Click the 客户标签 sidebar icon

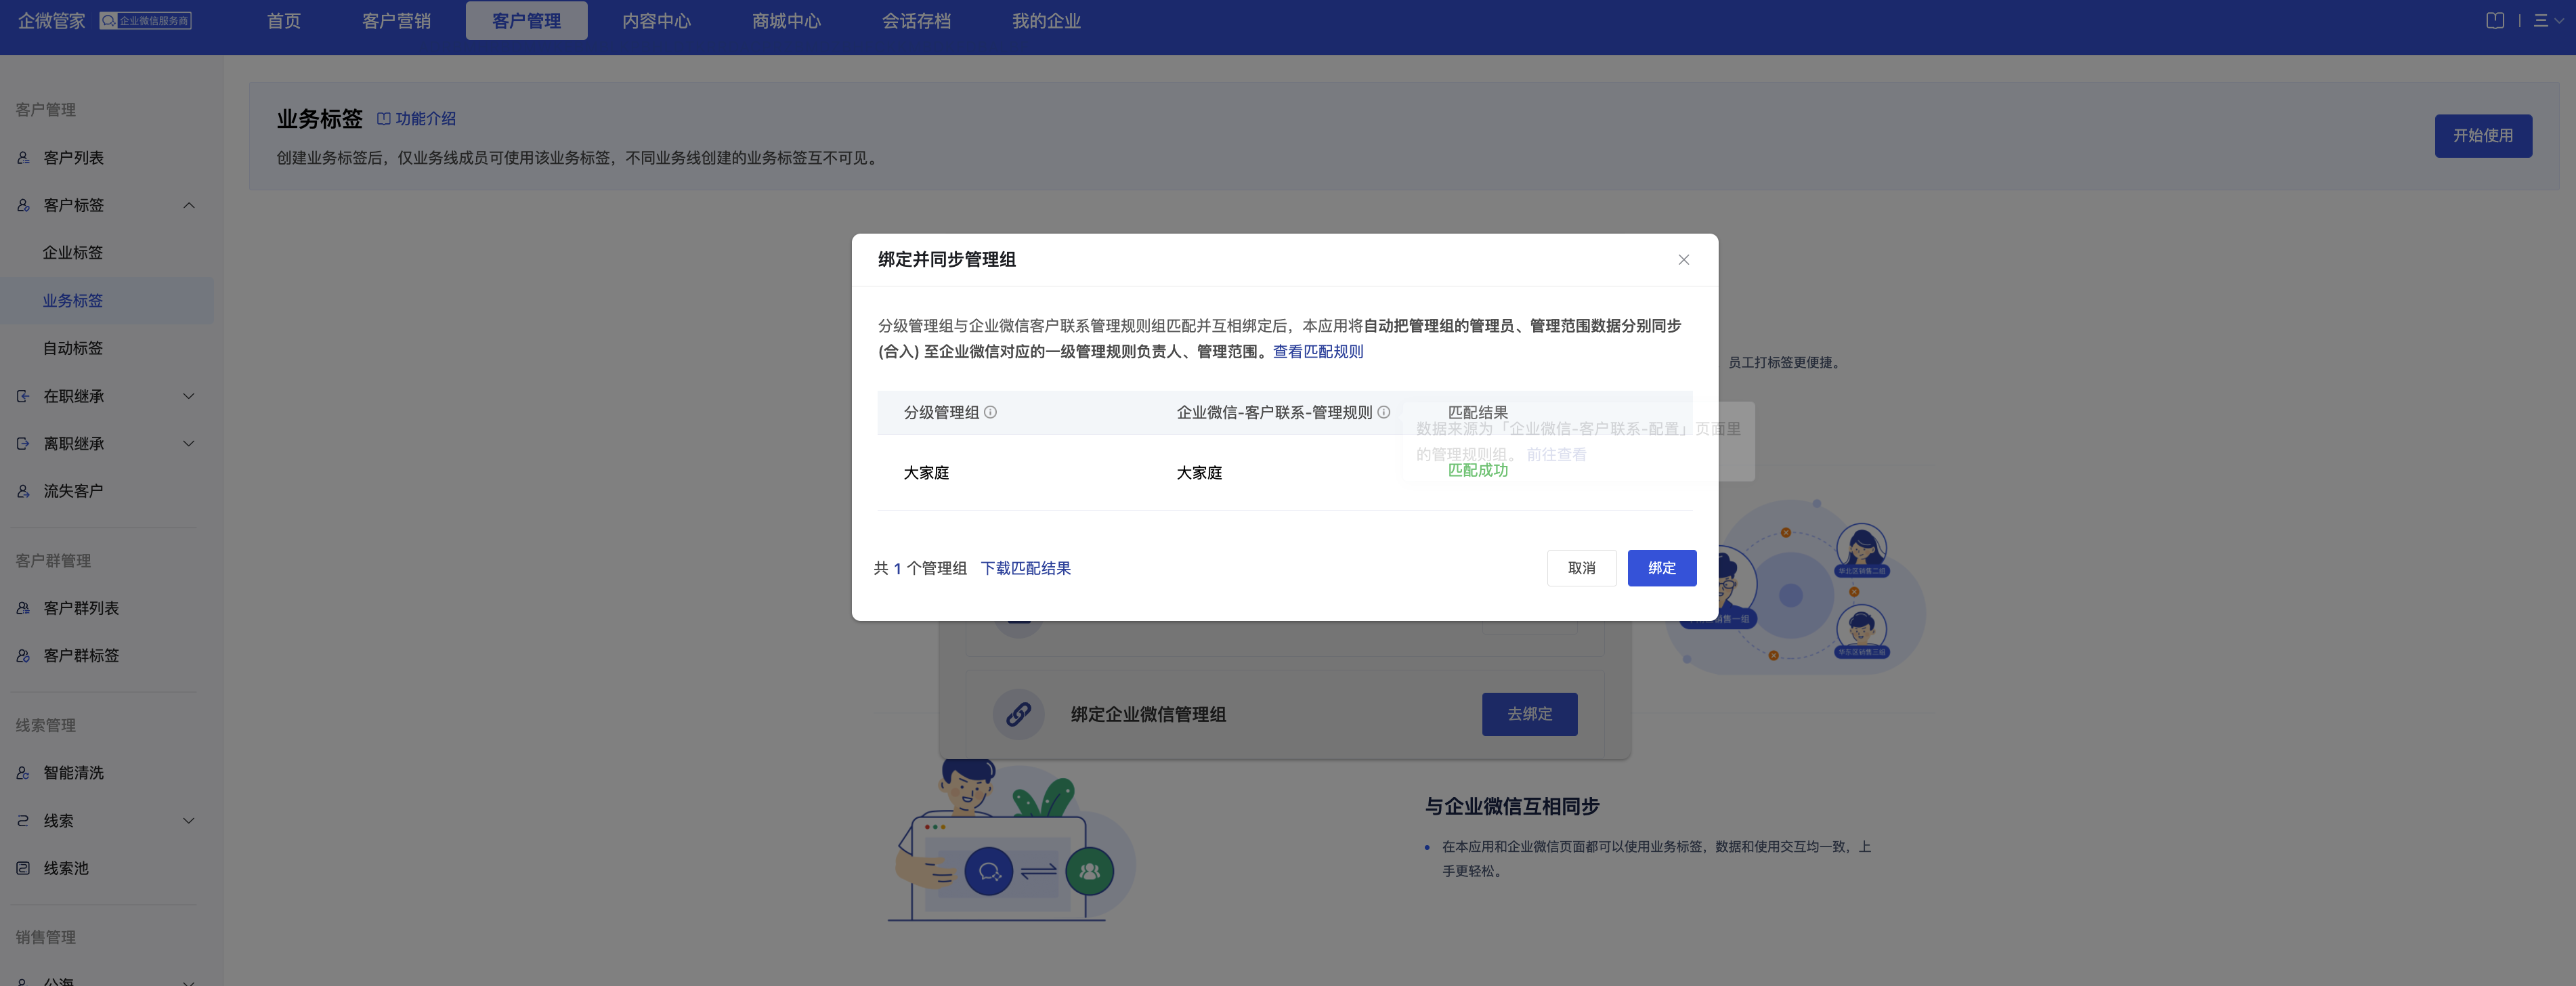pyautogui.click(x=23, y=206)
